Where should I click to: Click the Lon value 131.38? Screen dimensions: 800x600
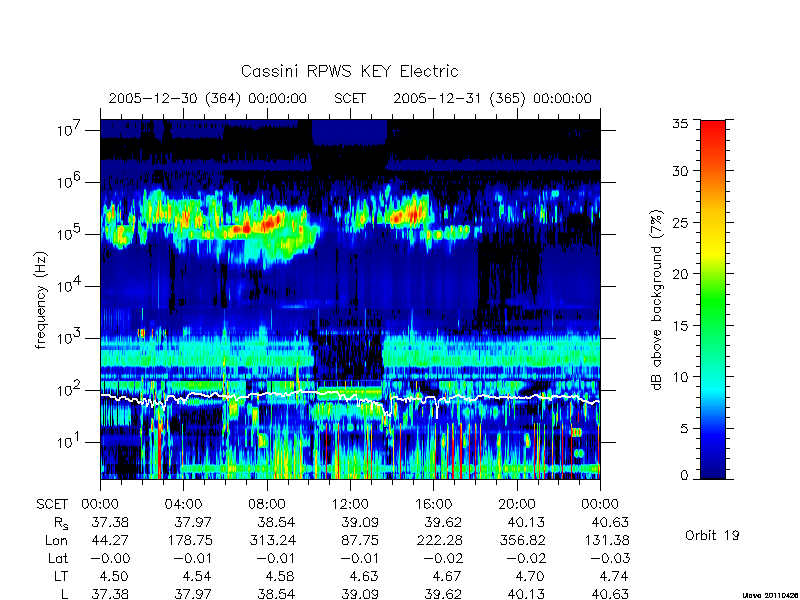[x=606, y=540]
